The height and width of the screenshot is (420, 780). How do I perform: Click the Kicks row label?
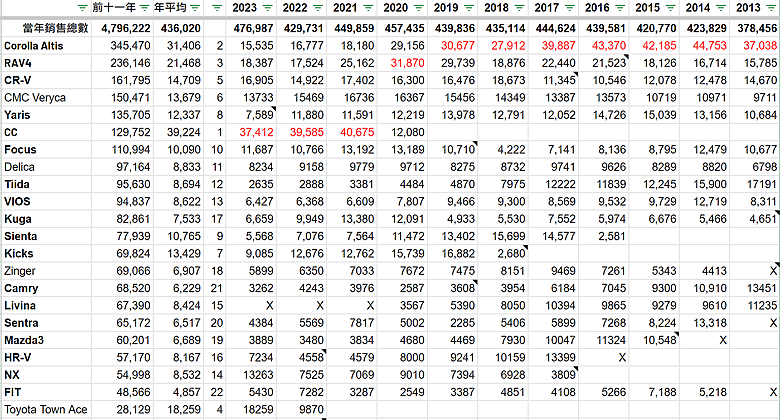click(19, 253)
